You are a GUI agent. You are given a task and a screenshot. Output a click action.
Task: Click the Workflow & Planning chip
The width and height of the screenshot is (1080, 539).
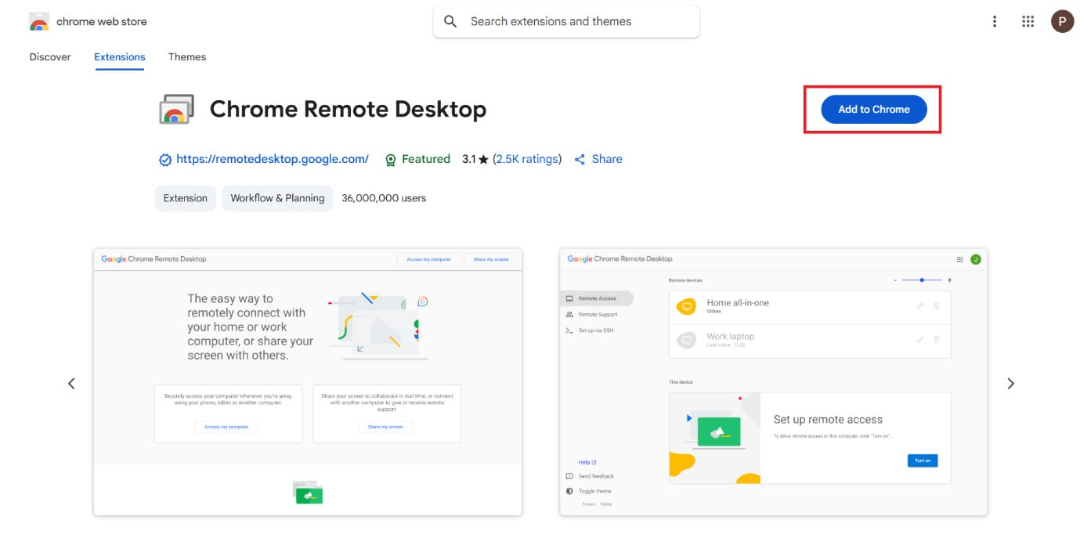[278, 198]
